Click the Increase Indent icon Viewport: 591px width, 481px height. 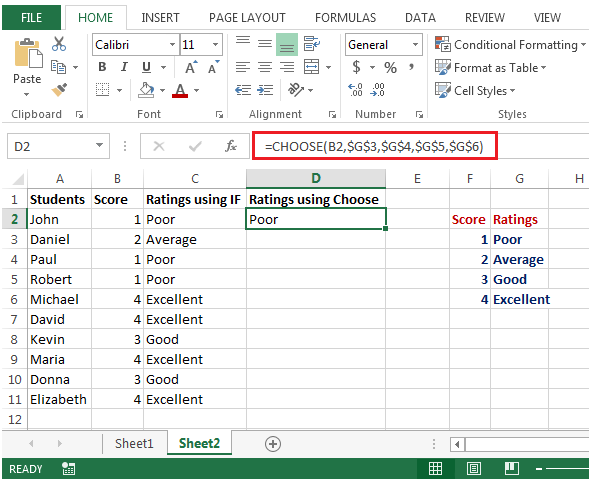[x=265, y=90]
